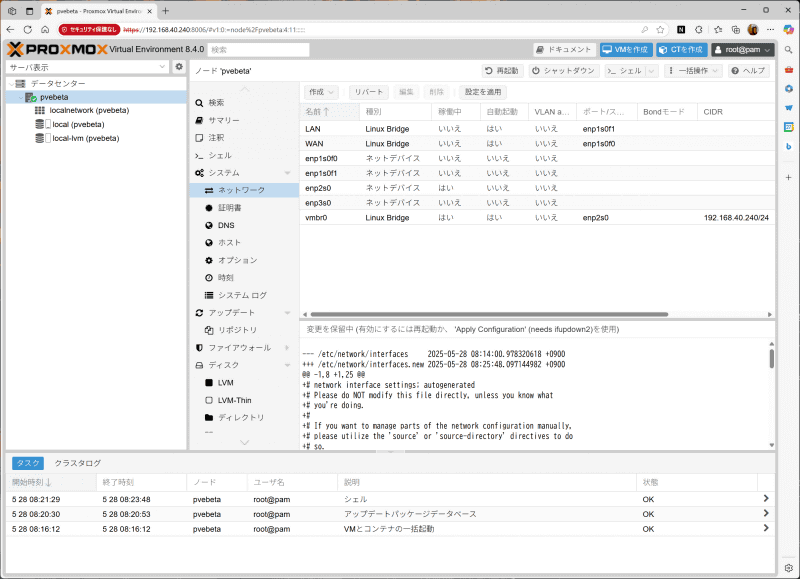This screenshot has height=579, width=800.
Task: Select the vmbr0 bridge row
Action: click(x=537, y=218)
